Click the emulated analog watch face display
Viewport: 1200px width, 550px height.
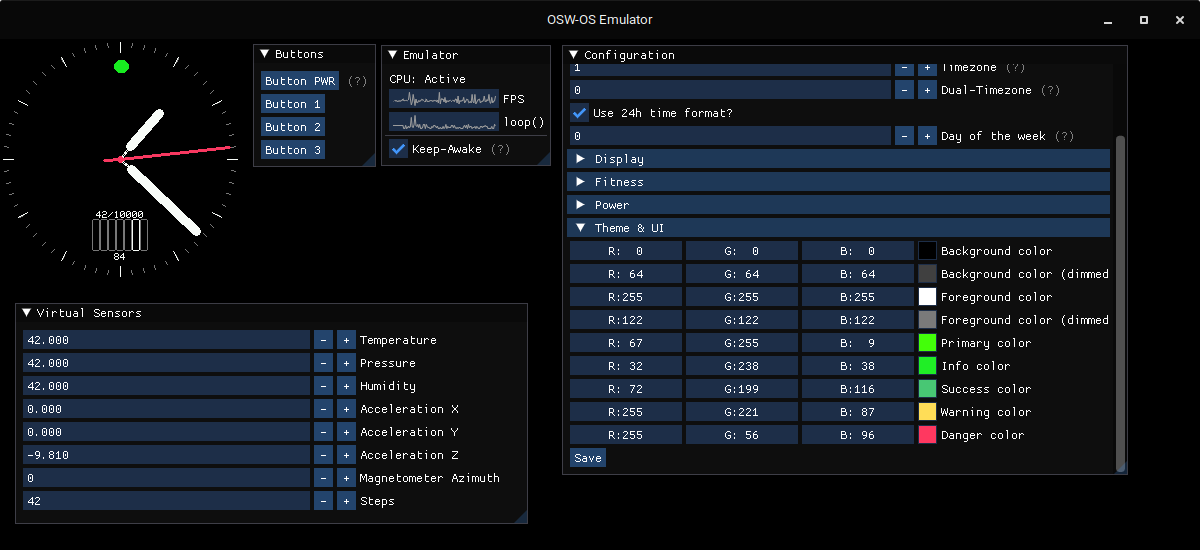120,158
